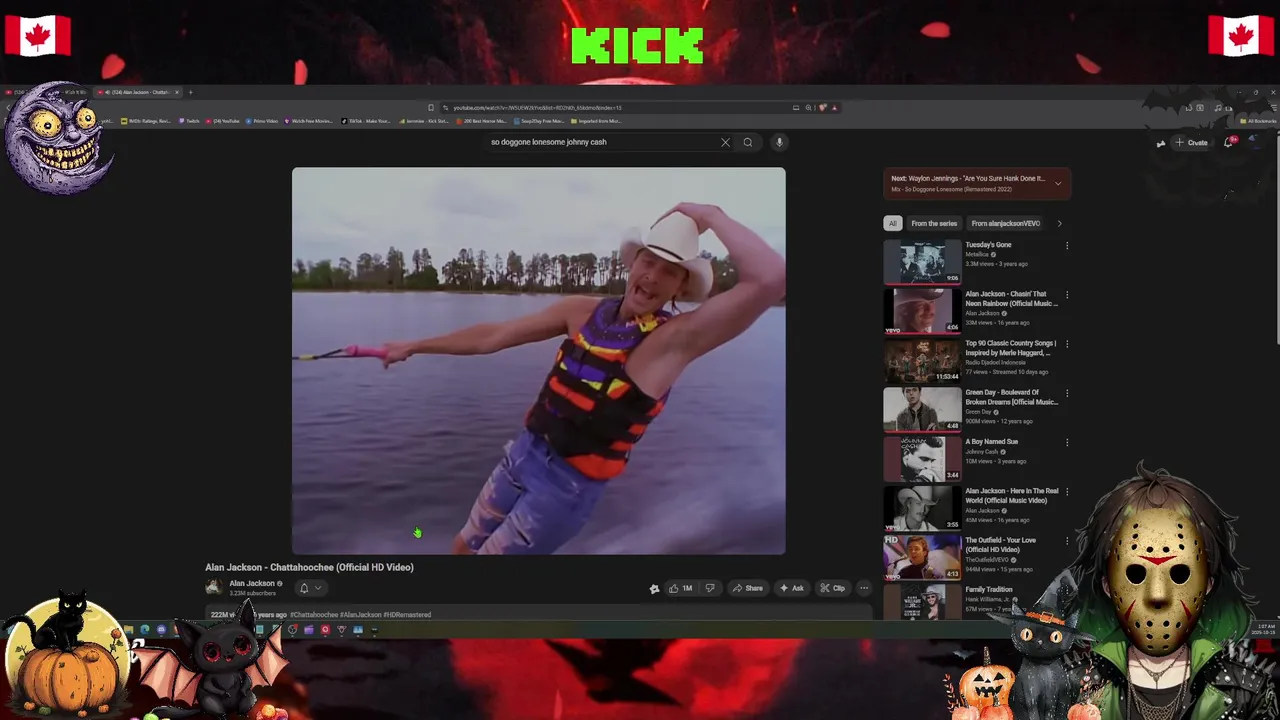Open options for Tuesday's Gone video
The height and width of the screenshot is (720, 1280).
[x=1066, y=246]
